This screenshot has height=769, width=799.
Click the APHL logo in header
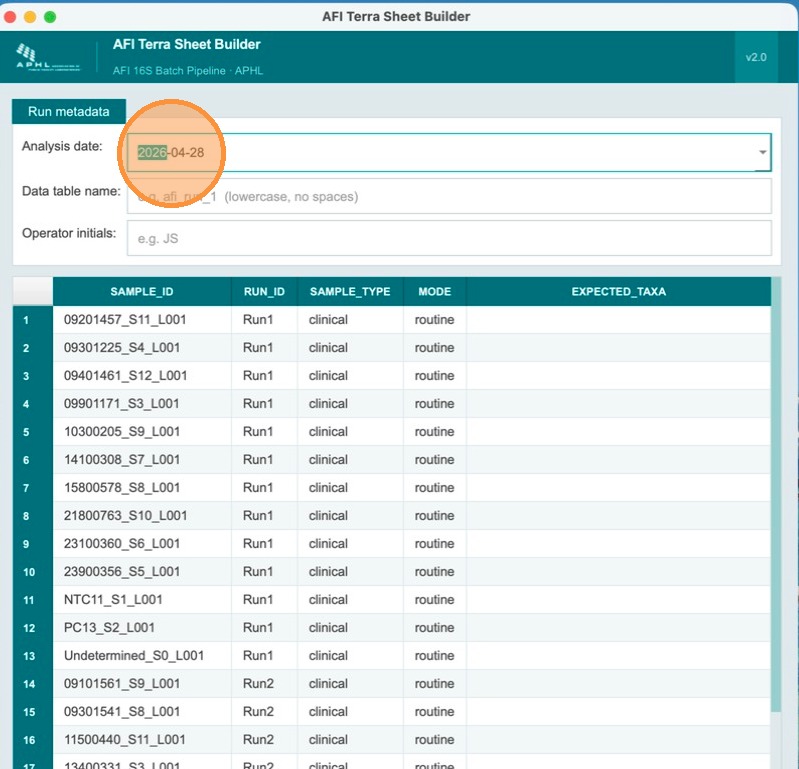pyautogui.click(x=48, y=57)
